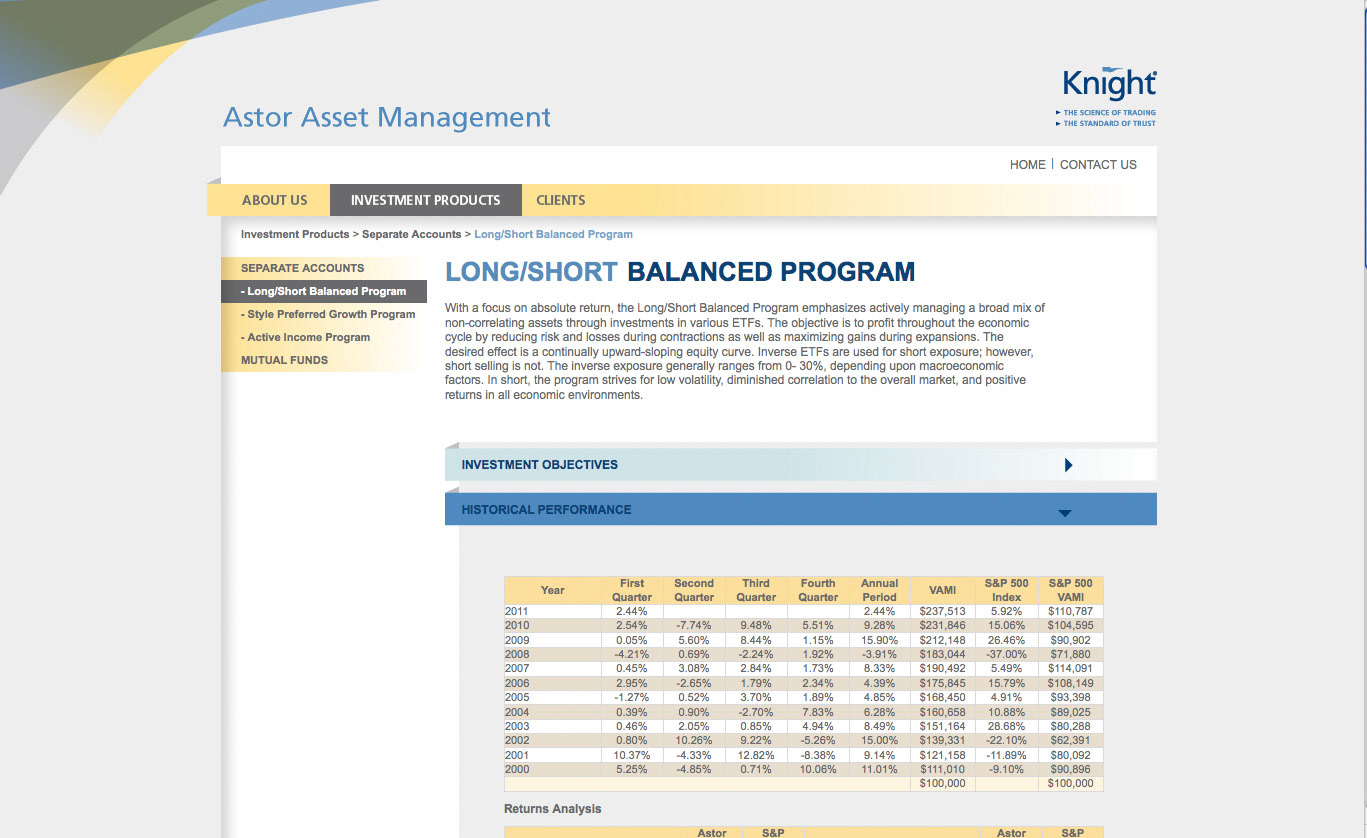Collapse the Historical Performance arrow
The height and width of the screenshot is (838, 1367).
click(1064, 512)
